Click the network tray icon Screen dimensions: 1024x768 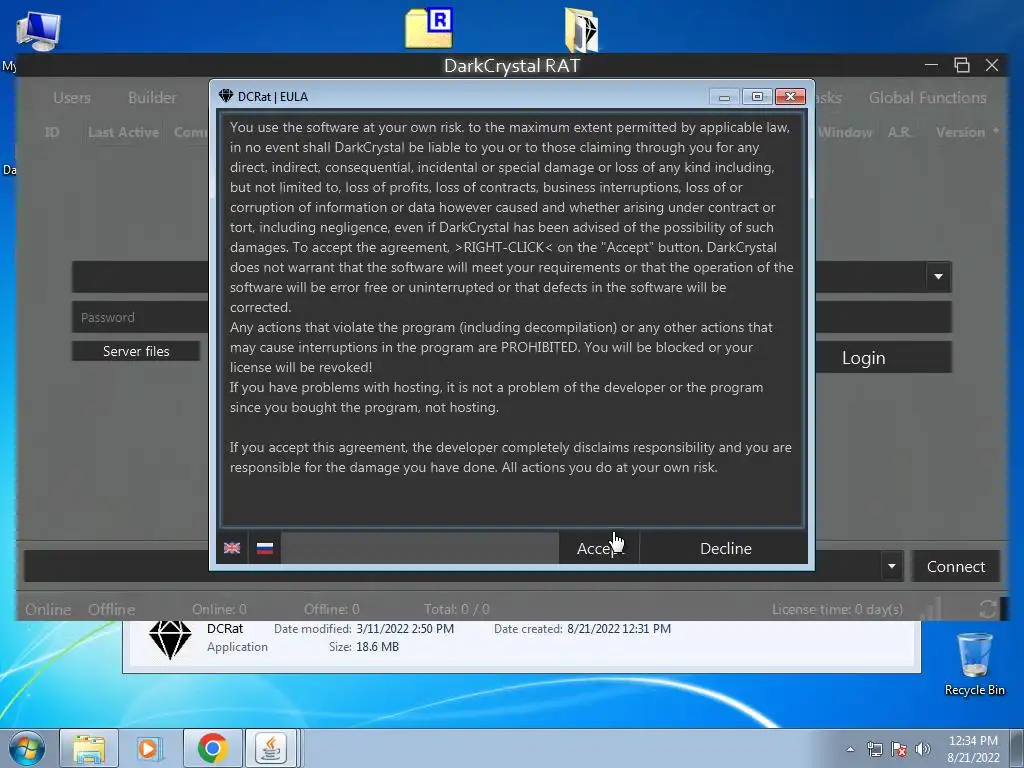pos(874,749)
